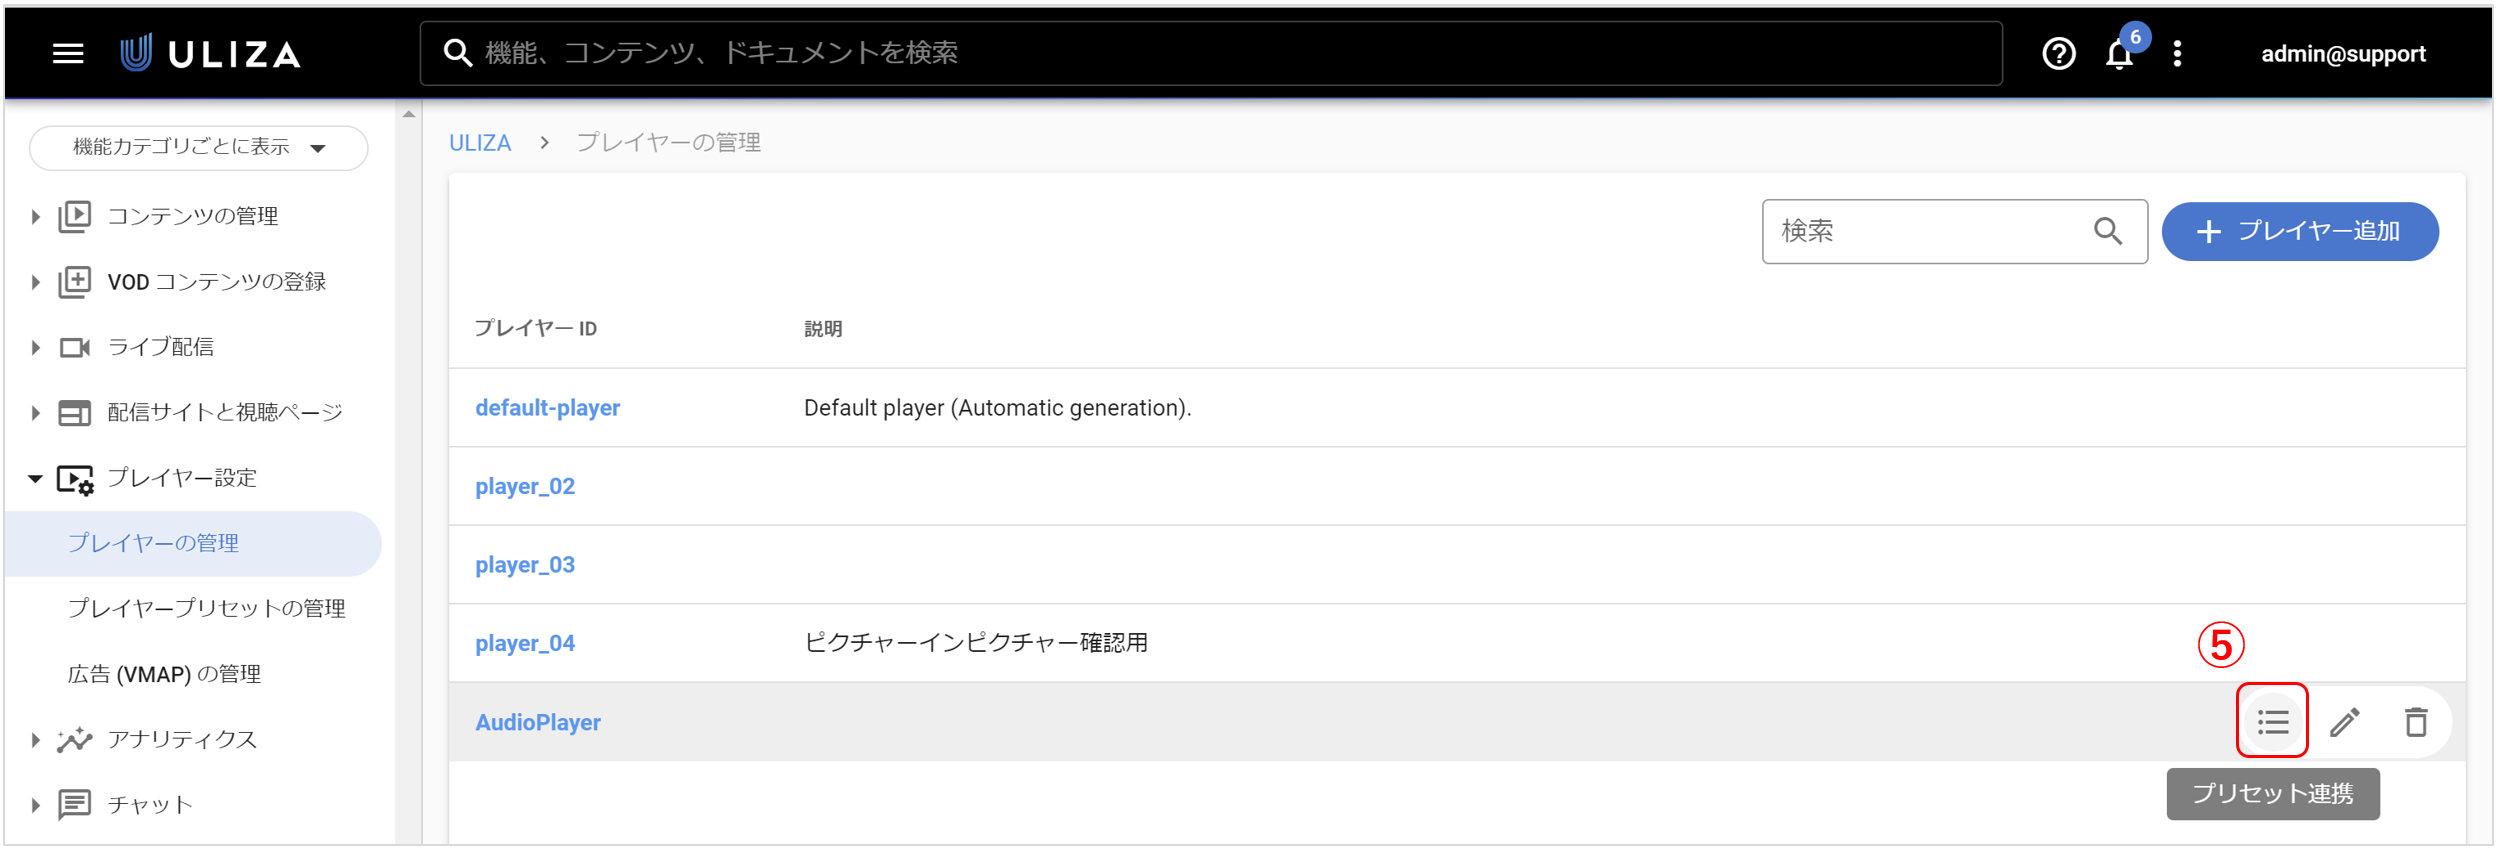2501x856 pixels.
Task: Click the help question mark icon
Action: (2058, 54)
